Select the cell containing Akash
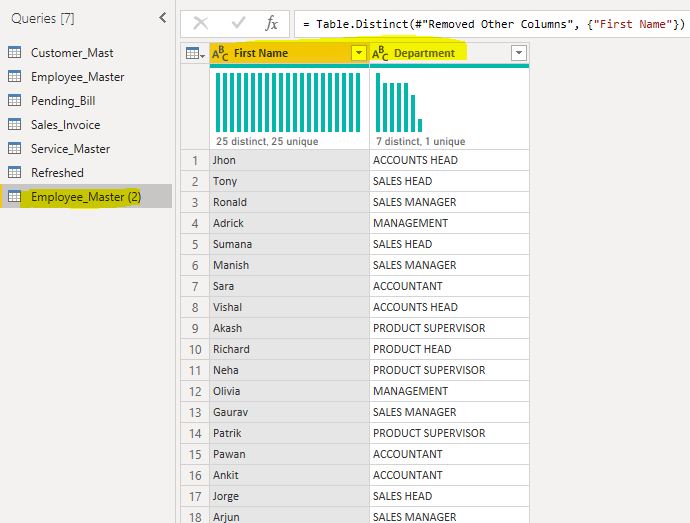Screen dimensions: 690x523 pyautogui.click(x=290, y=328)
